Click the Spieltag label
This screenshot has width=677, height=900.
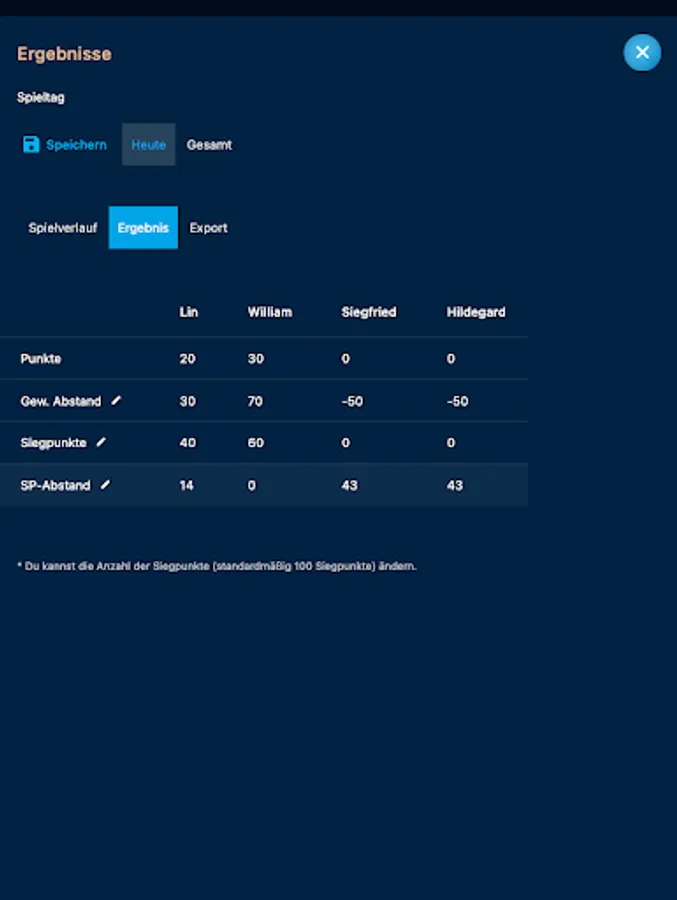click(x=41, y=98)
